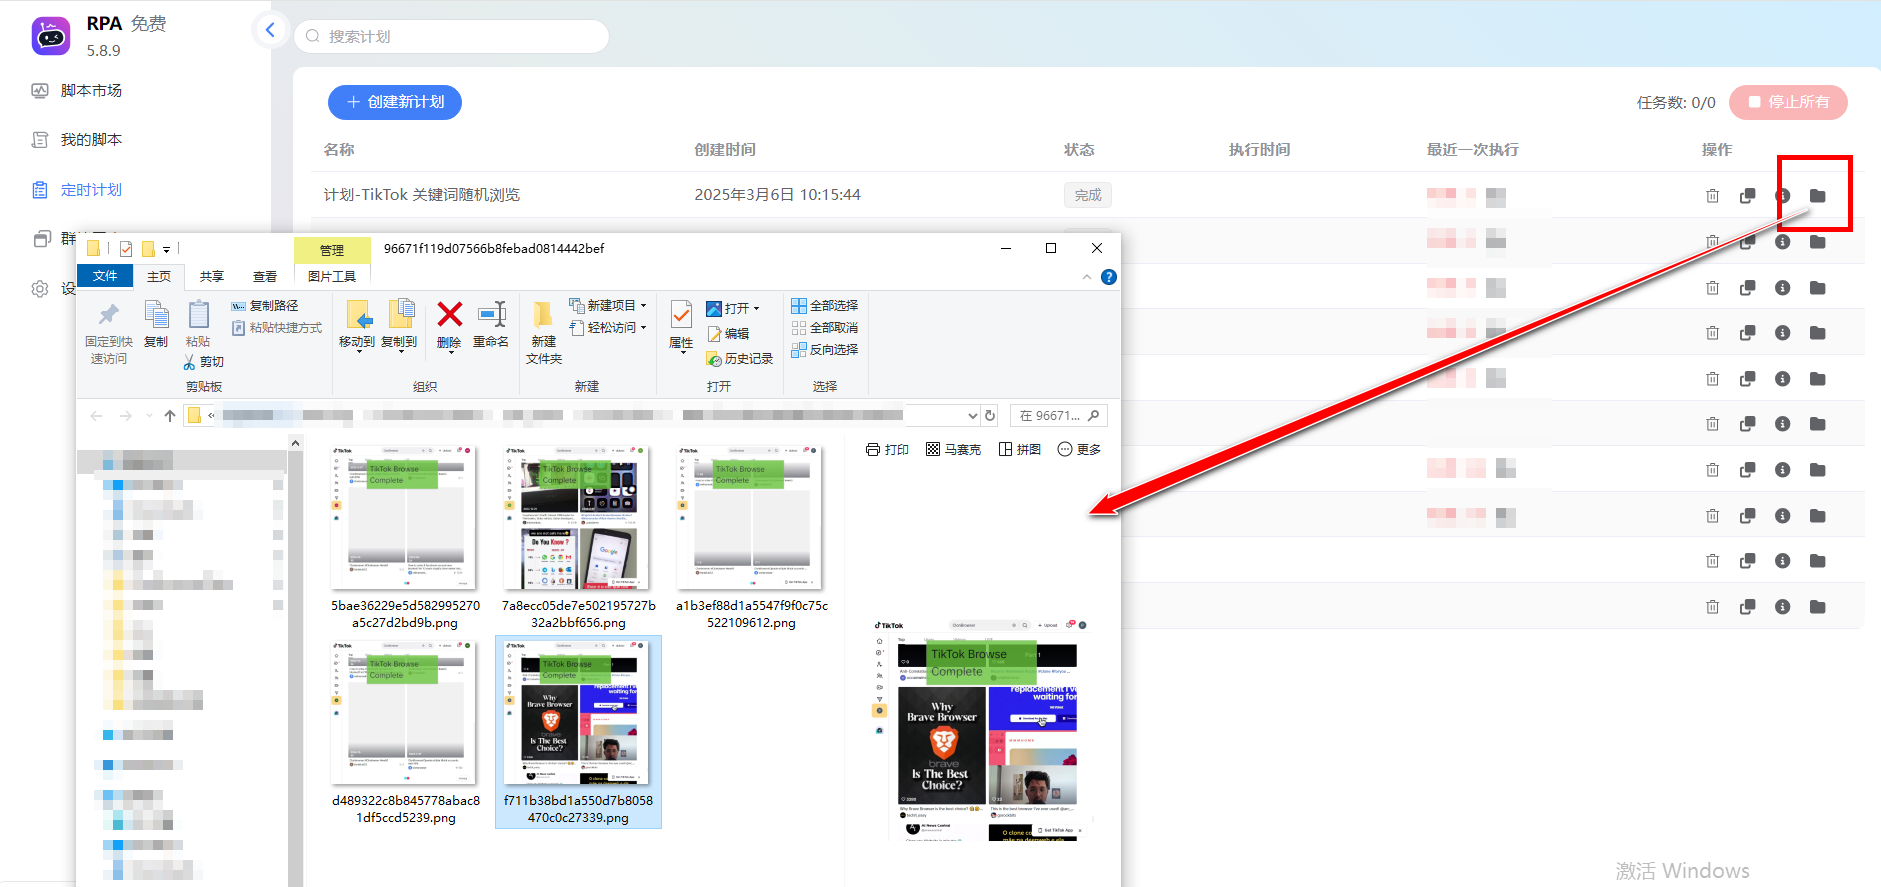Image resolution: width=1881 pixels, height=887 pixels.
Task: Collapse the Explorer ribbon with the chevron
Action: 1087,277
